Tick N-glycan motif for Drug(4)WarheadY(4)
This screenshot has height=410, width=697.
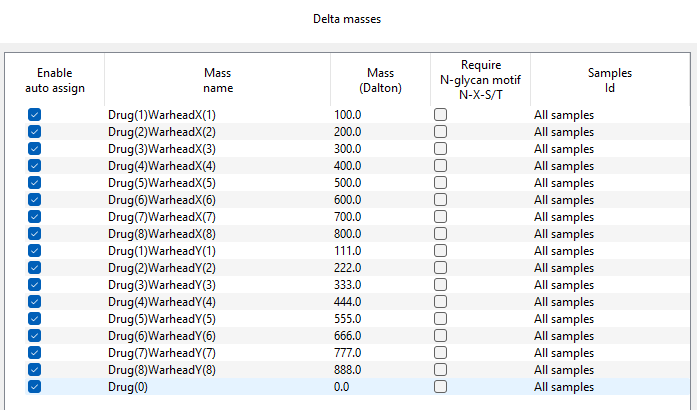(440, 302)
